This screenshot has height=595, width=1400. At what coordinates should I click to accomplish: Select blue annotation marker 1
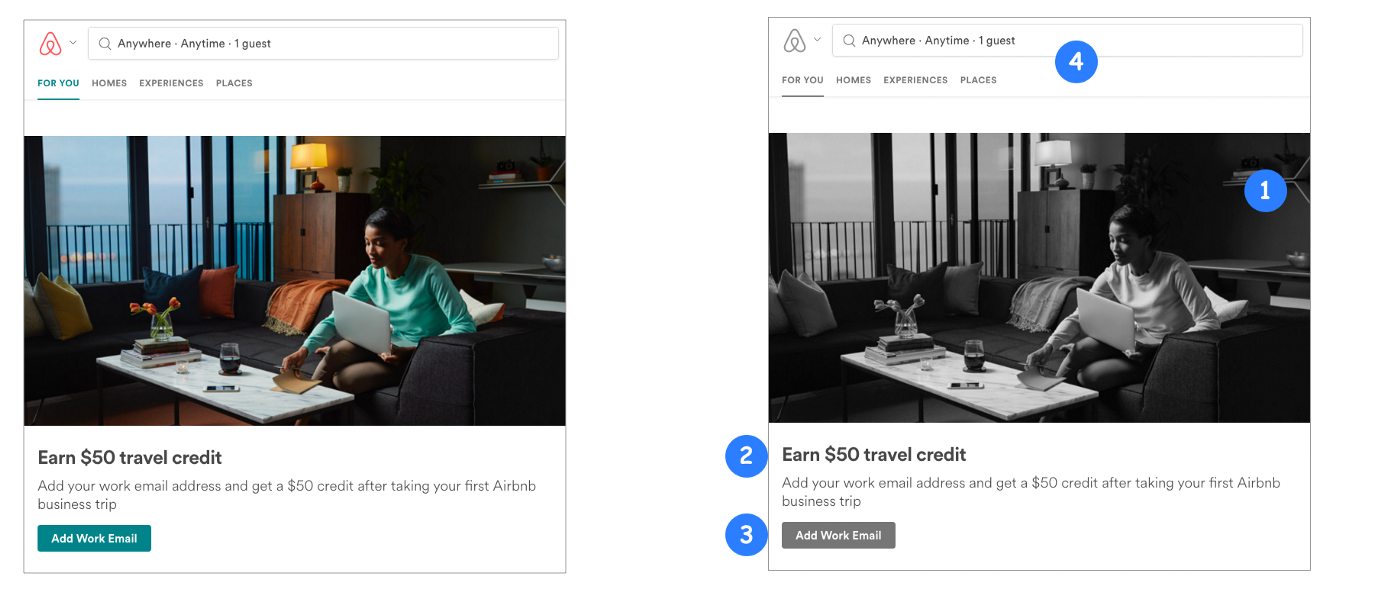tap(1265, 191)
